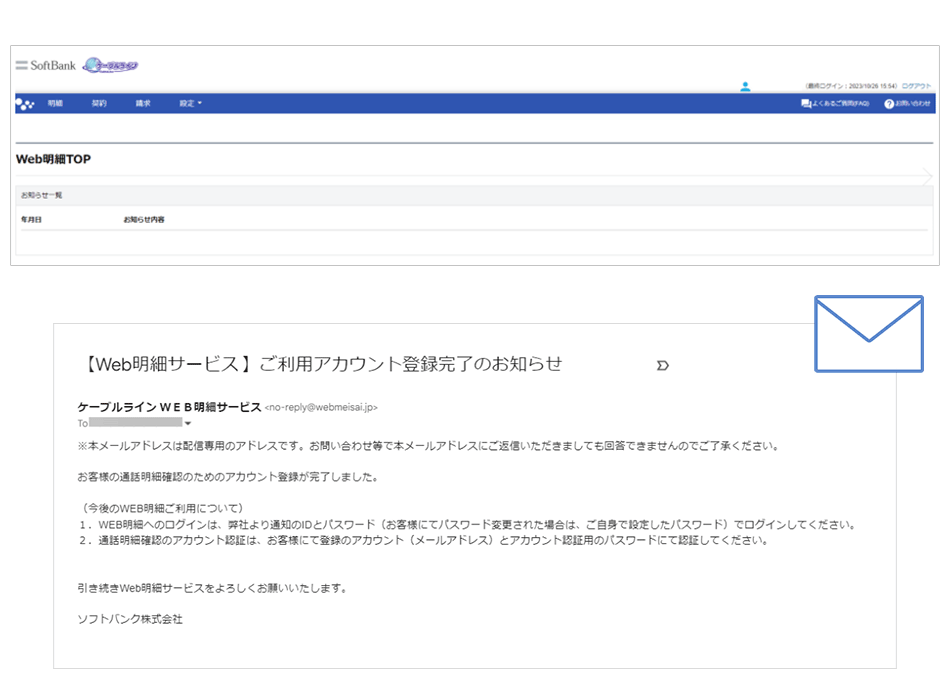Image resolution: width=950 pixels, height=700 pixels.
Task: Open the よくあるご質問(FAQ) link
Action: tap(840, 104)
